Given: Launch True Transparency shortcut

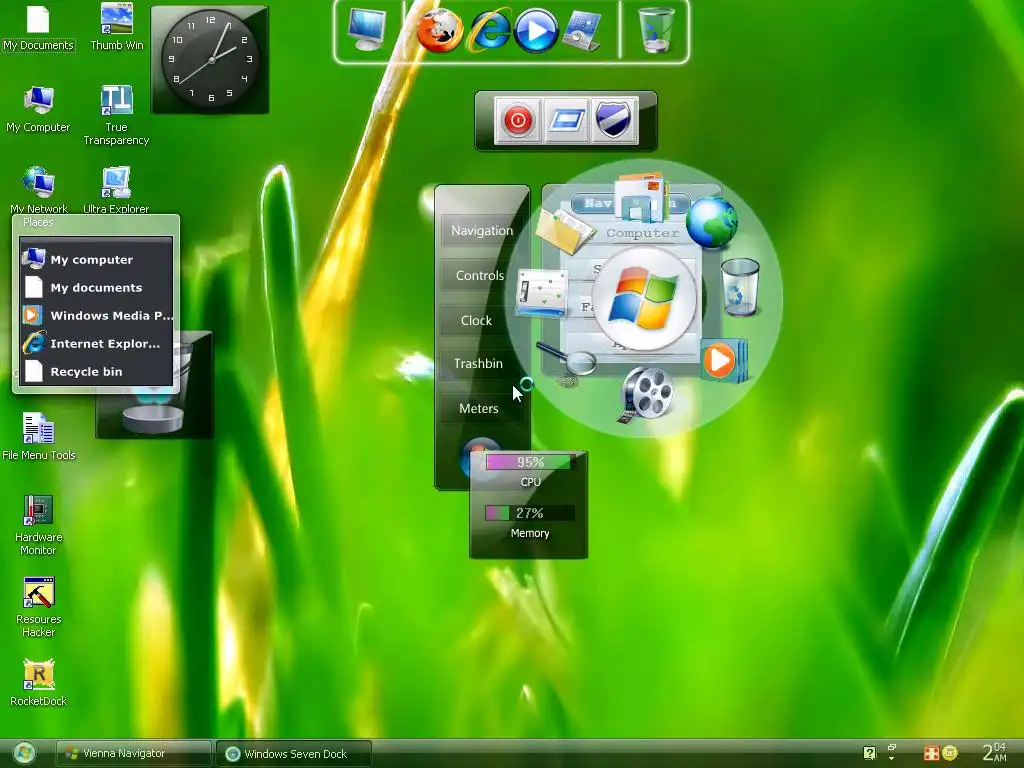Looking at the screenshot, I should point(116,115).
